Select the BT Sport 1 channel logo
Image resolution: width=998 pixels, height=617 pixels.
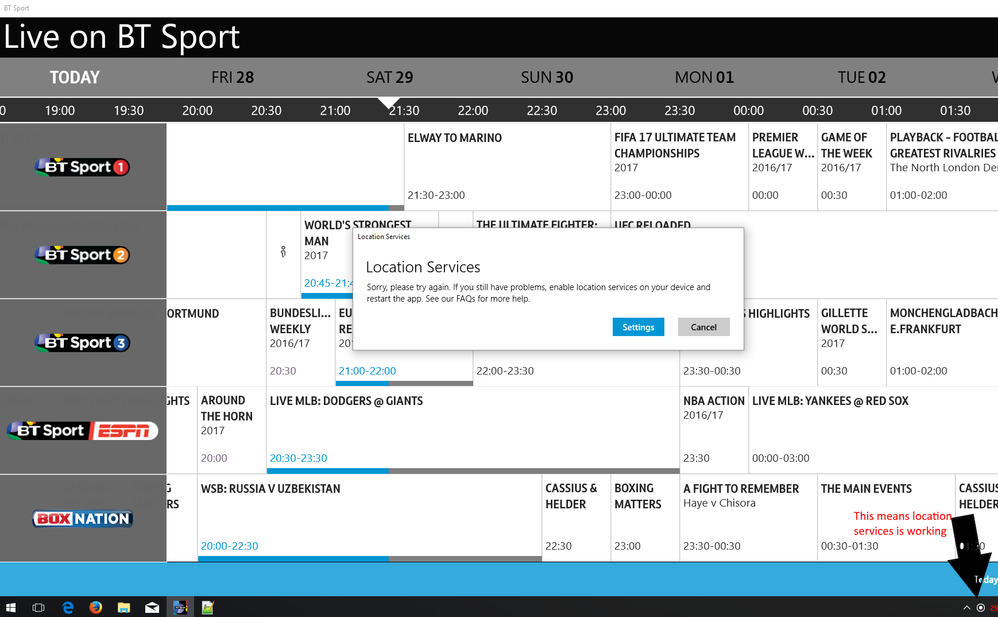point(83,167)
